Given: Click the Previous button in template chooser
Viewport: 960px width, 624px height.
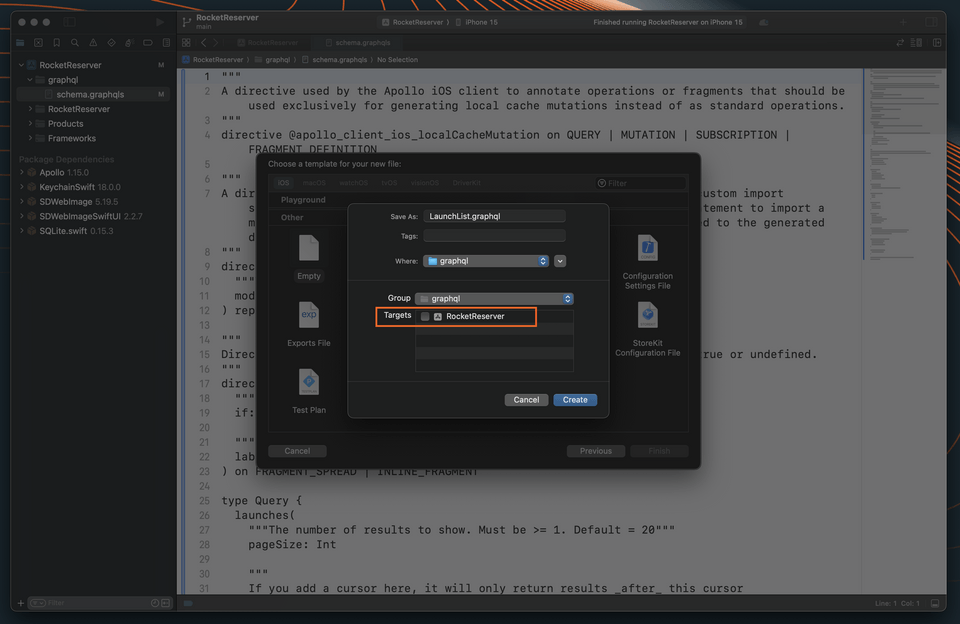Looking at the screenshot, I should 596,451.
